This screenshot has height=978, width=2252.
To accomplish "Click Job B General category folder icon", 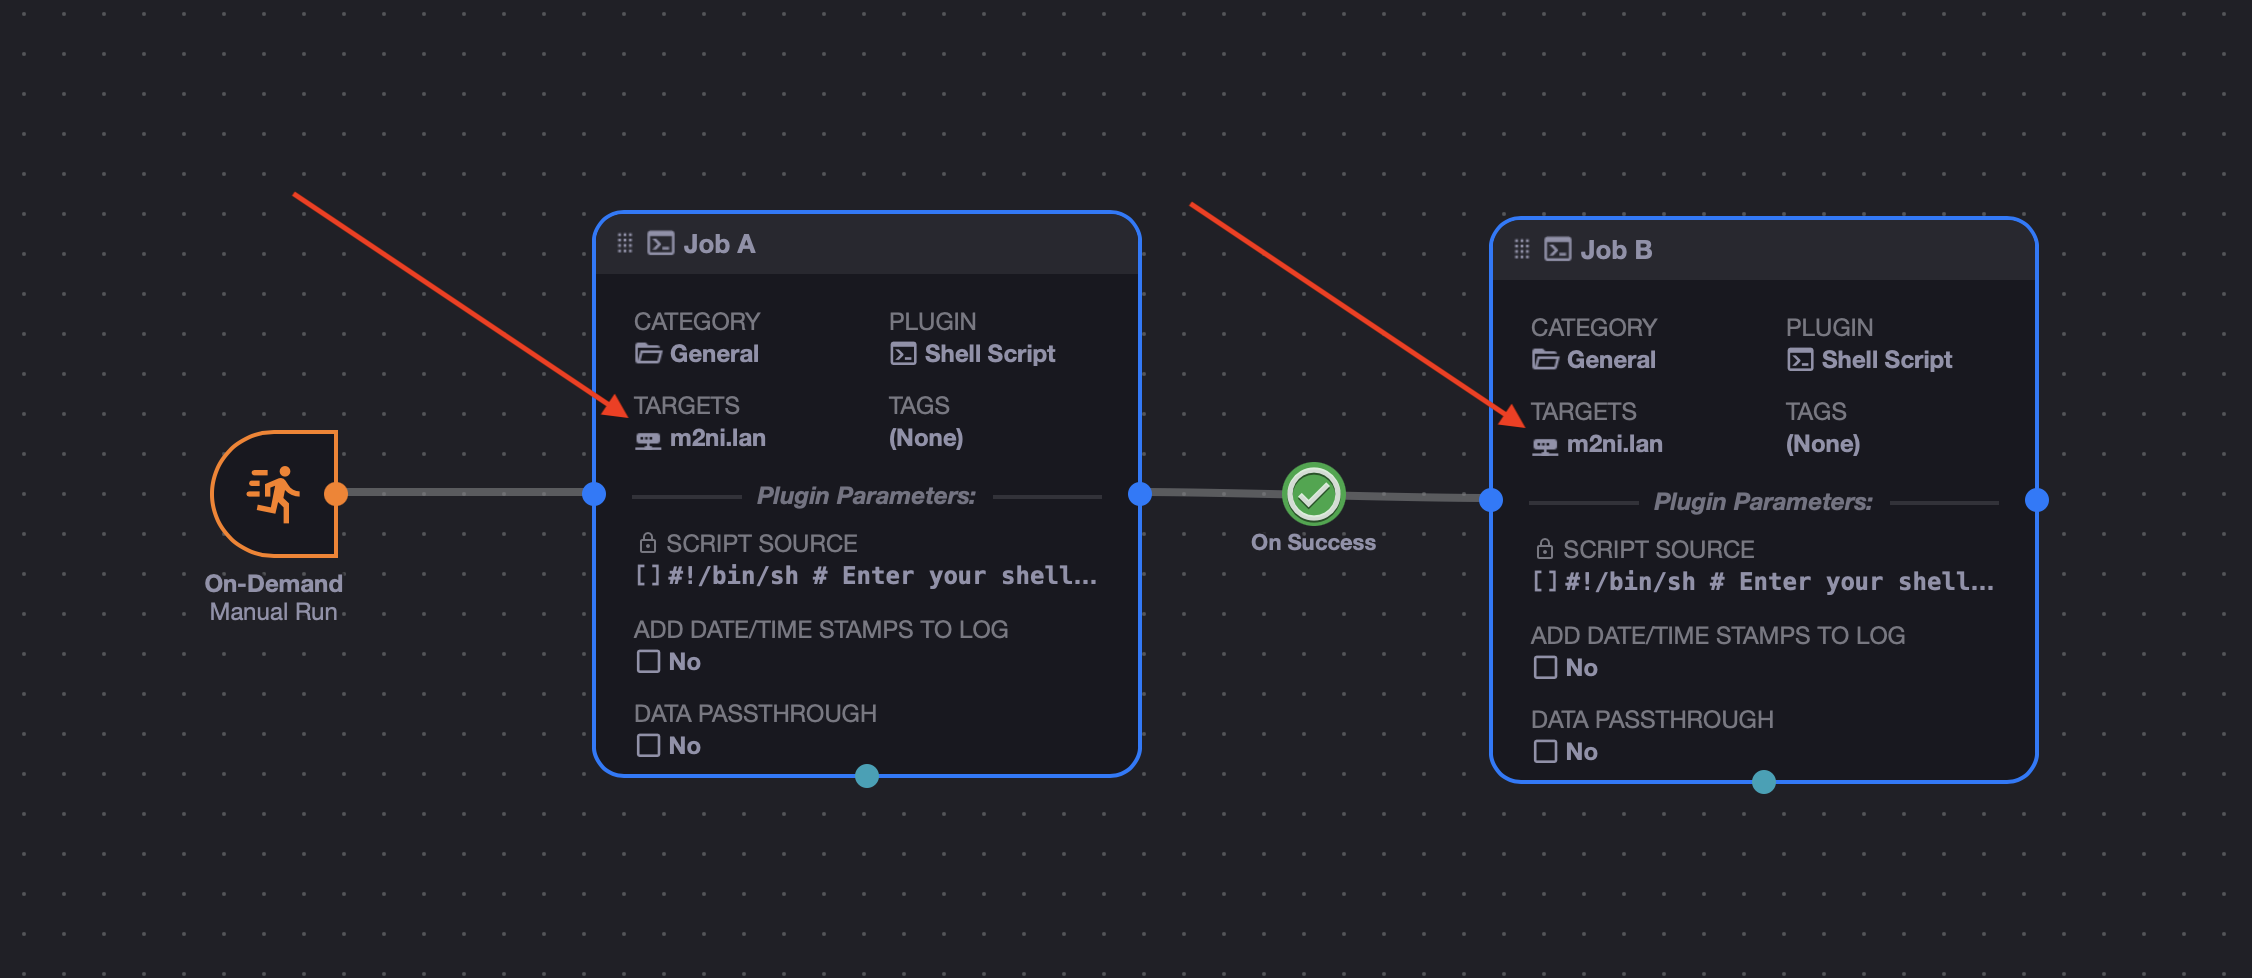I will 1545,360.
